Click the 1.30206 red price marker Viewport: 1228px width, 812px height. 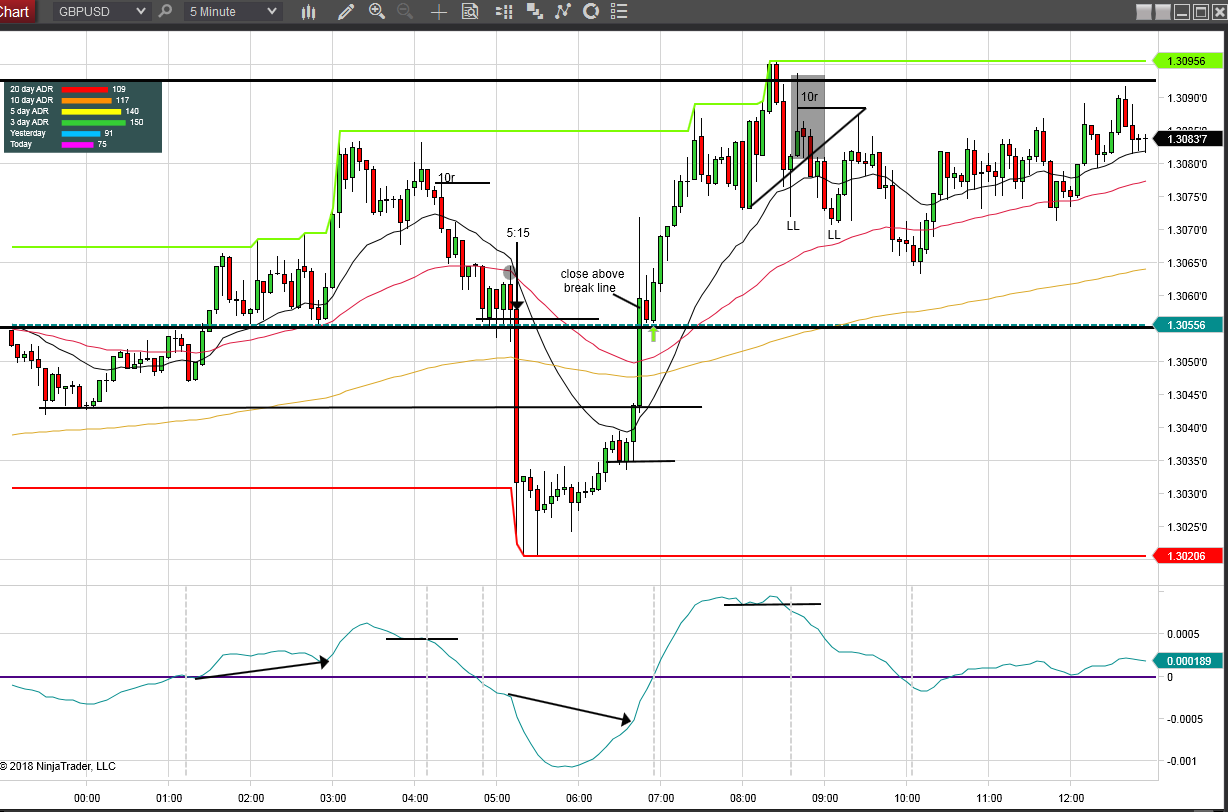click(x=1189, y=555)
